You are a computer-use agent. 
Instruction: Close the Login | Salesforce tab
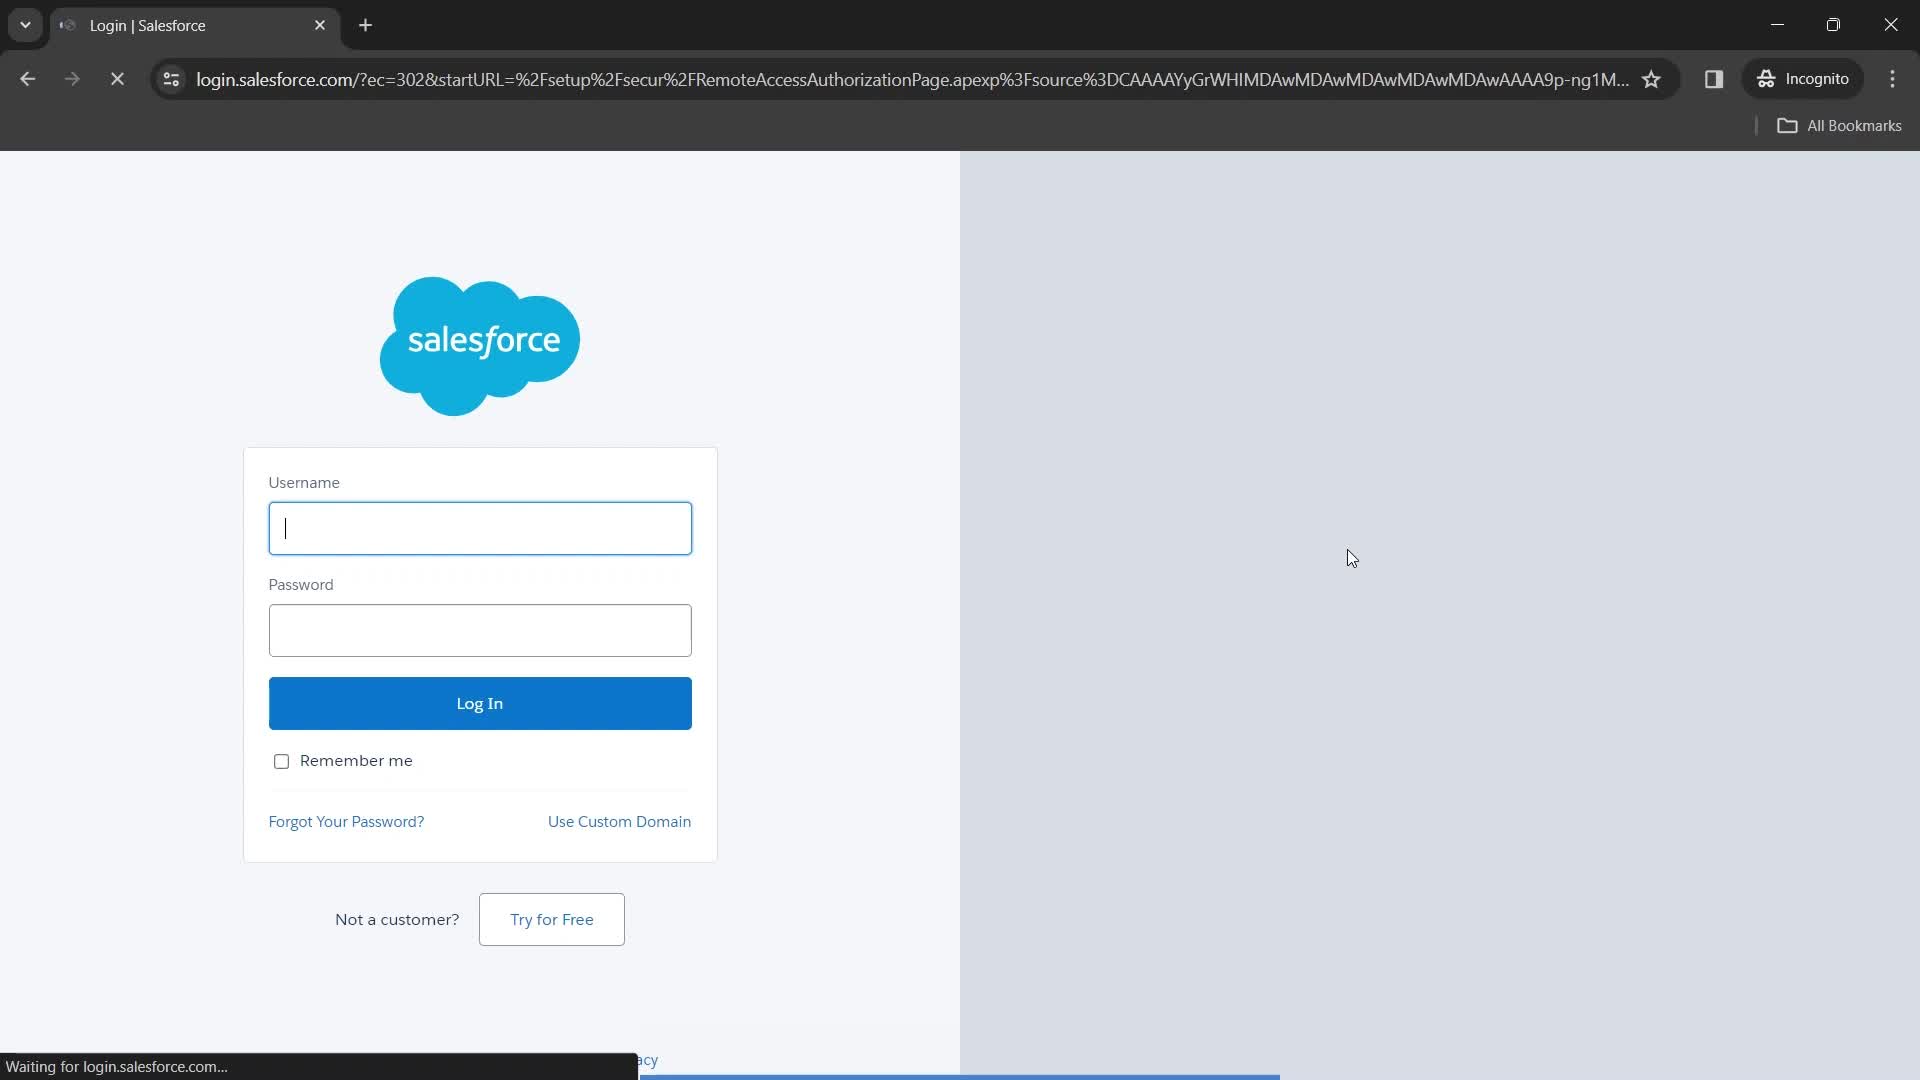[x=320, y=25]
